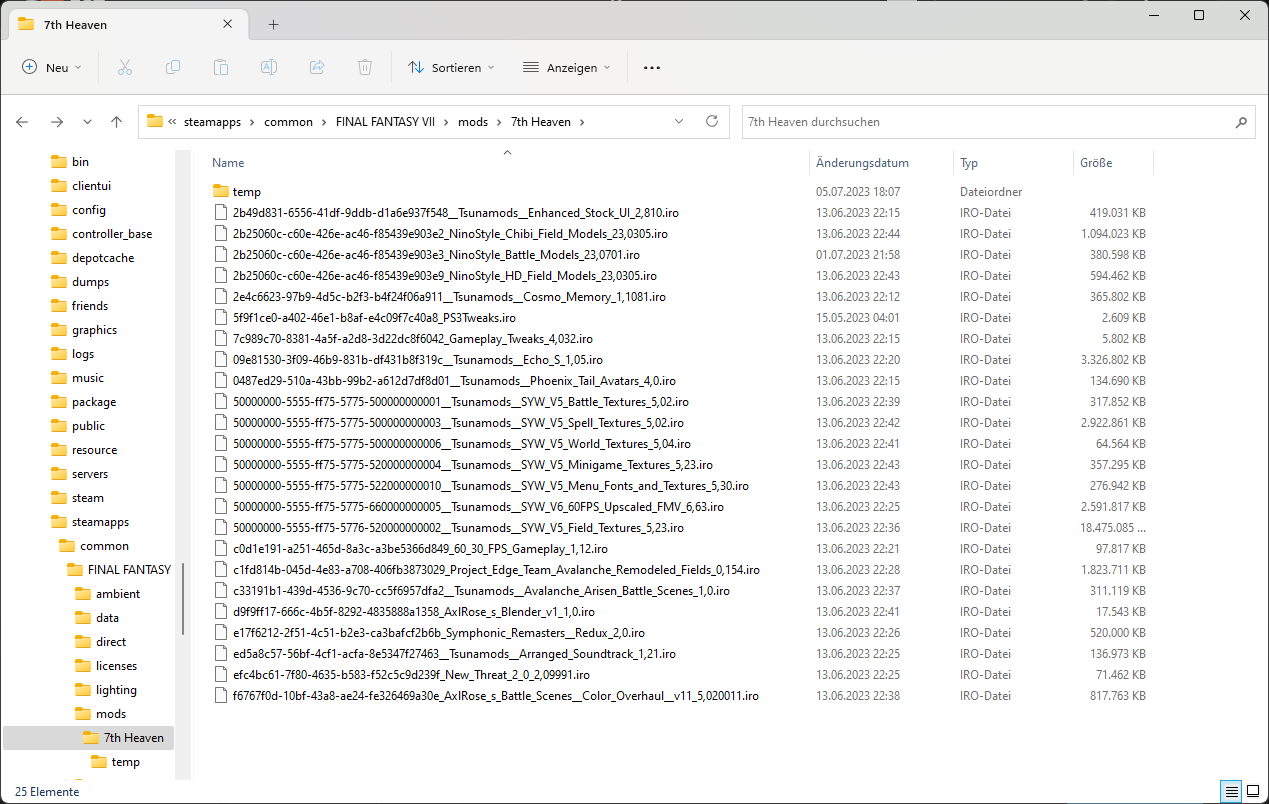The image size is (1269, 804).
Task: Open address bar history dropdown
Action: pos(679,121)
